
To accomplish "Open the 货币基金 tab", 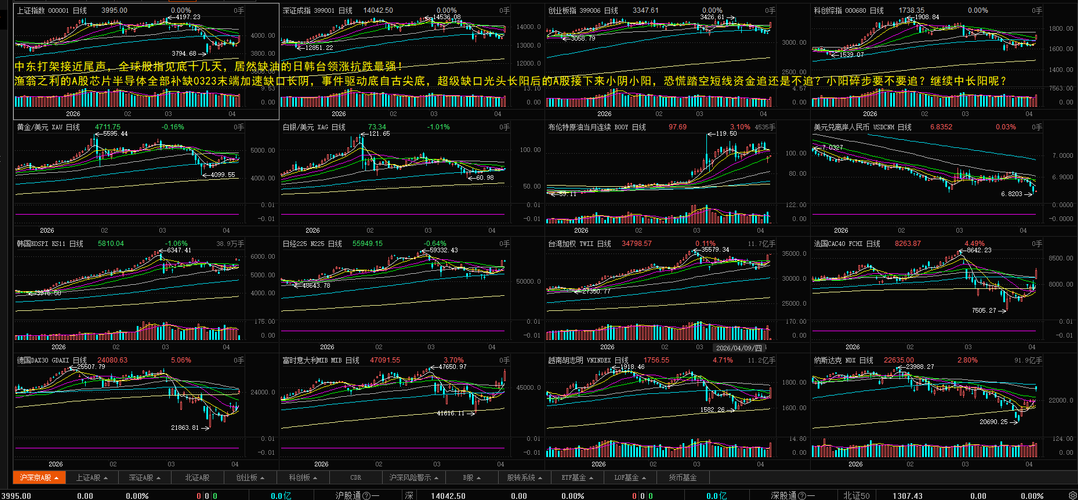I will [683, 477].
